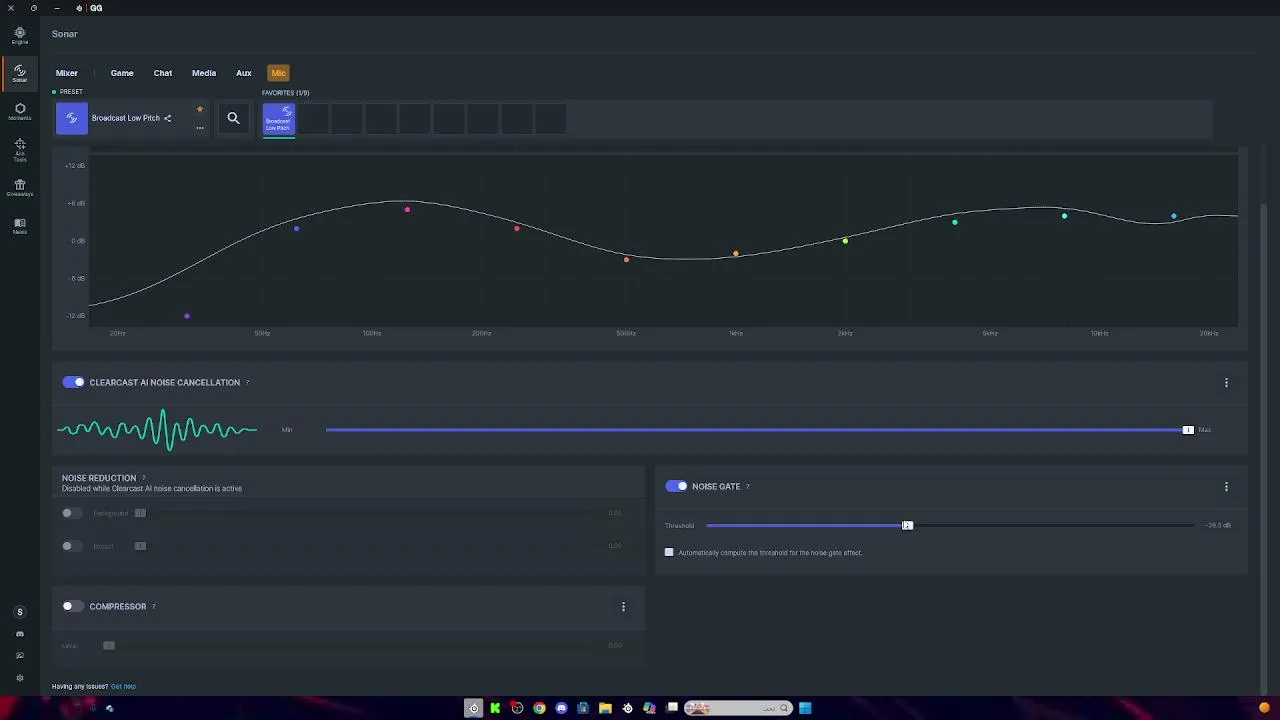Open the S account avatar in sidebar
This screenshot has height=720, width=1280.
pos(19,612)
